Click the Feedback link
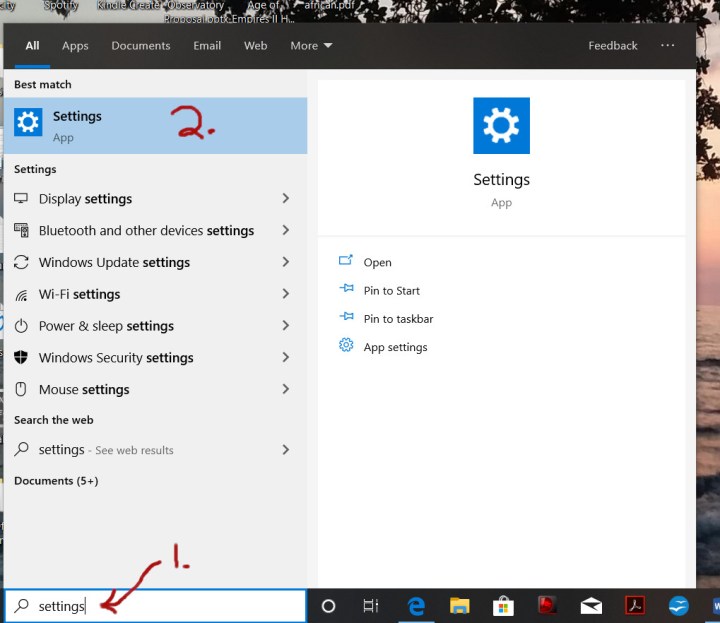720x623 pixels. pyautogui.click(x=612, y=46)
